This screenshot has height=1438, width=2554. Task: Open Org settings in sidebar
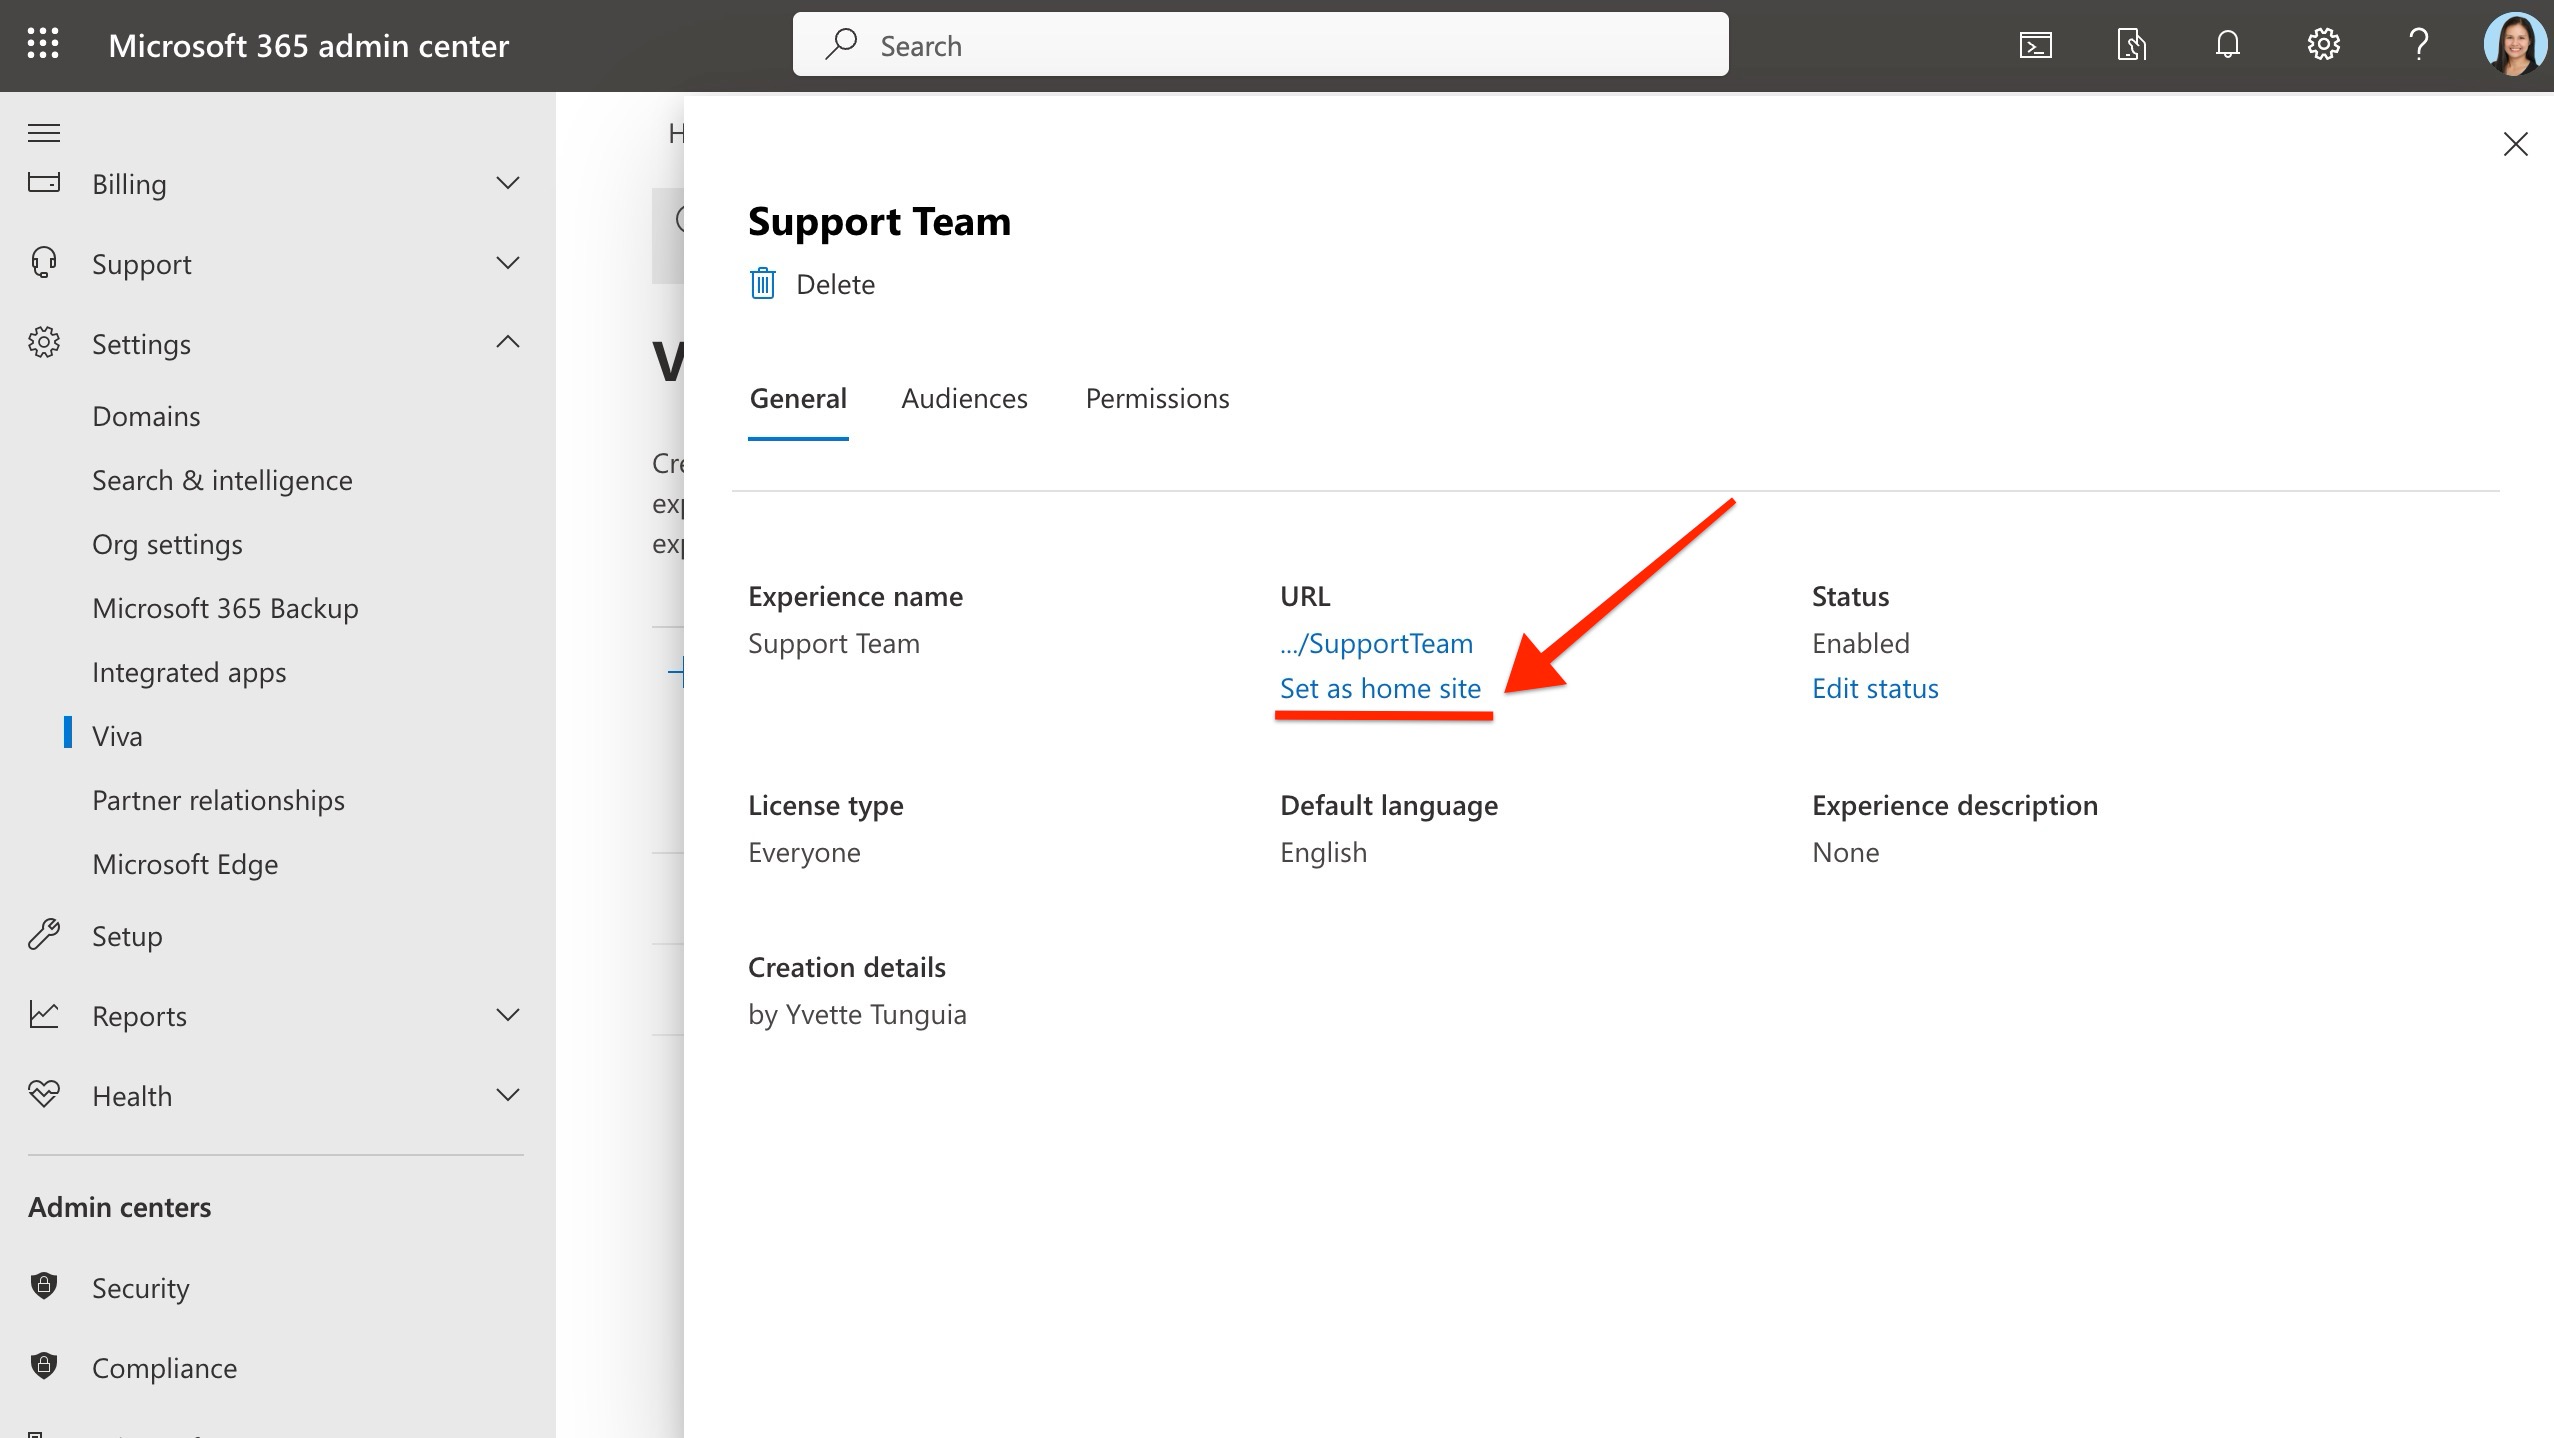(167, 544)
